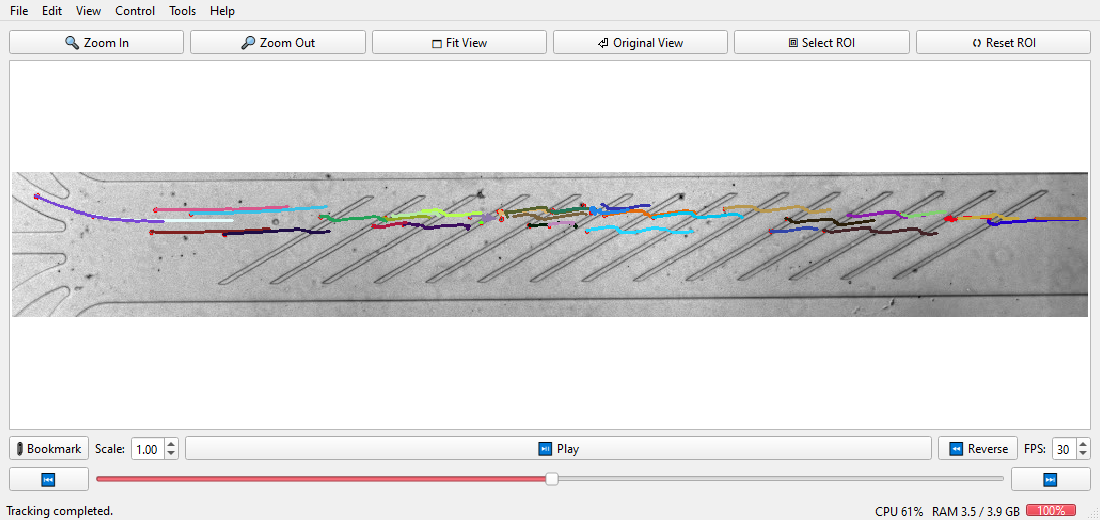
Task: Click the unplayed gray part of the timeline
Action: click(781, 479)
